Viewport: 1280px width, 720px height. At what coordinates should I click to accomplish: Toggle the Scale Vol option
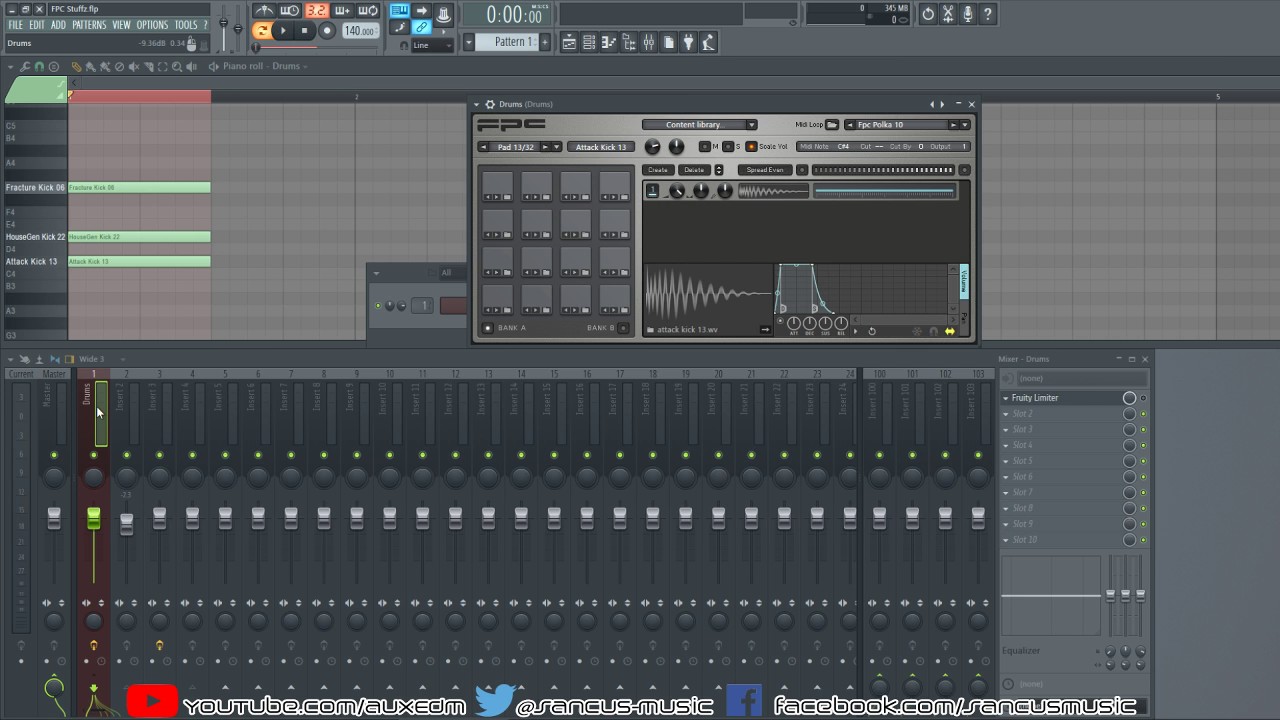751,147
